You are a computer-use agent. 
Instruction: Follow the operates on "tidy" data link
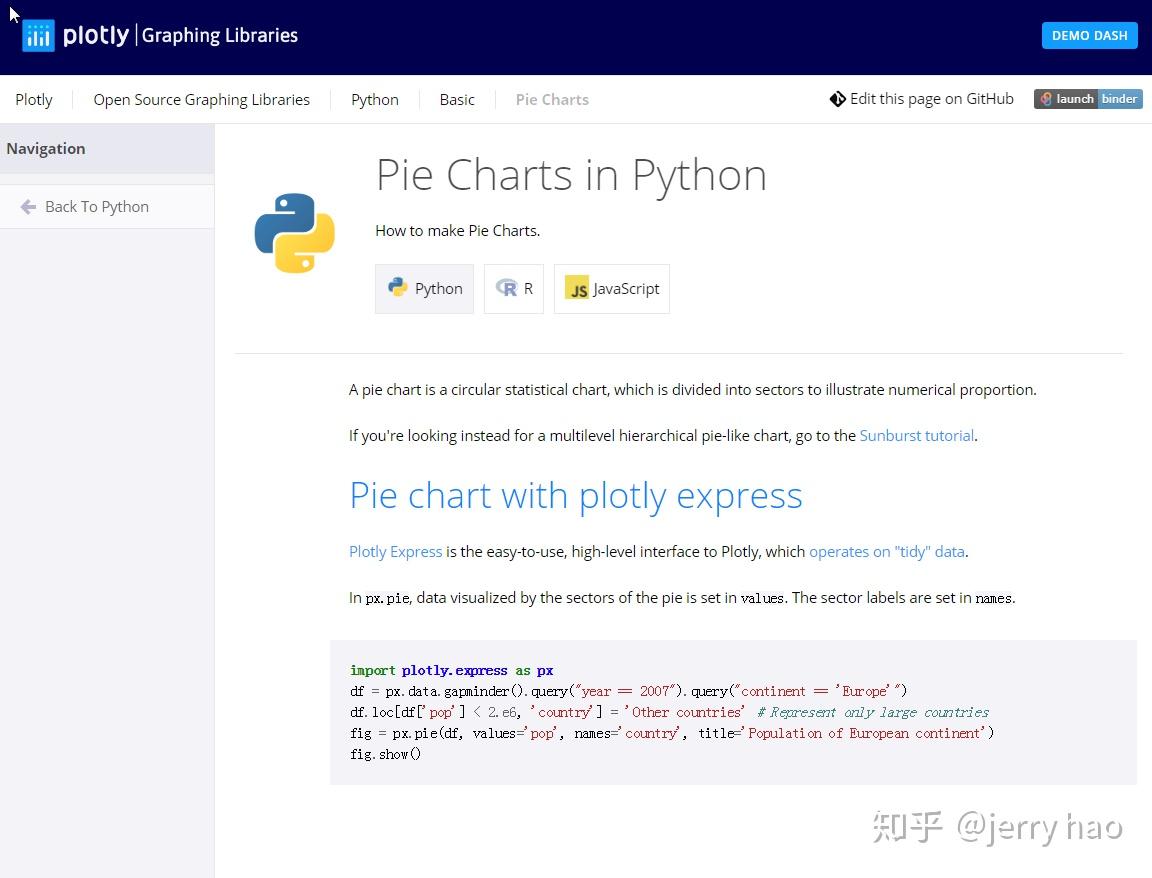887,551
